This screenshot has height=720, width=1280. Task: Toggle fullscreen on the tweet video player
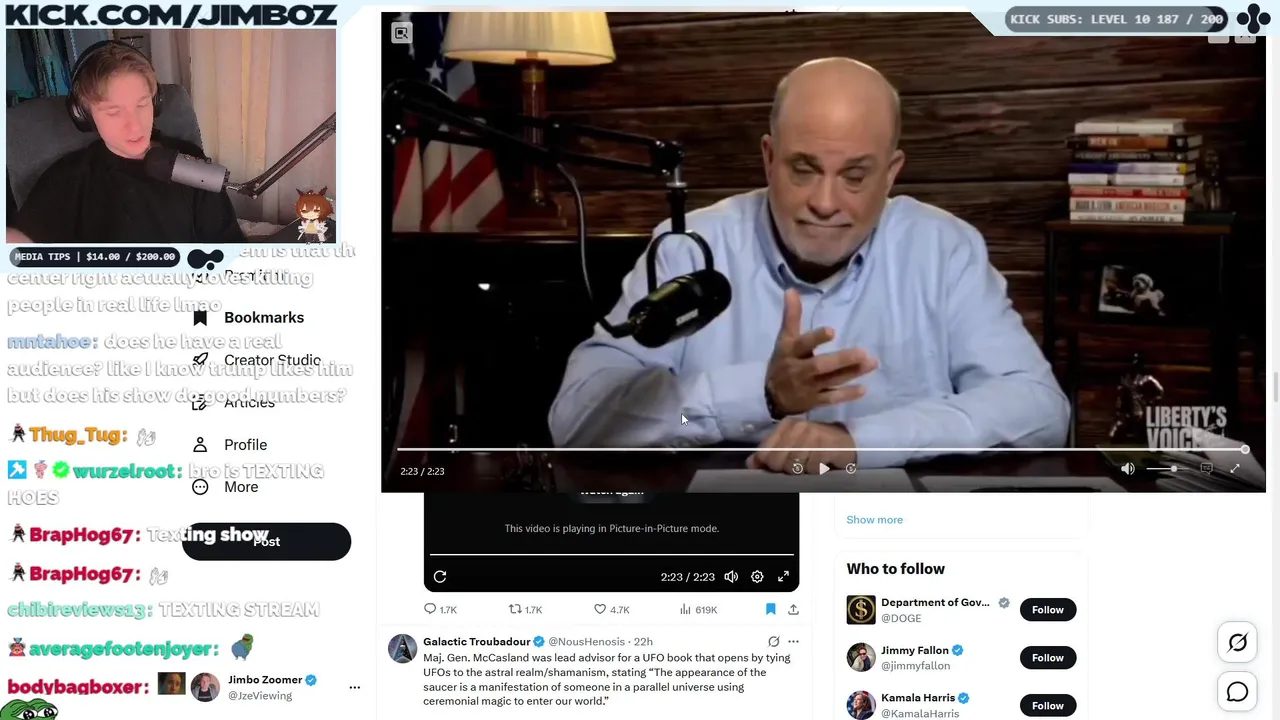tap(784, 577)
